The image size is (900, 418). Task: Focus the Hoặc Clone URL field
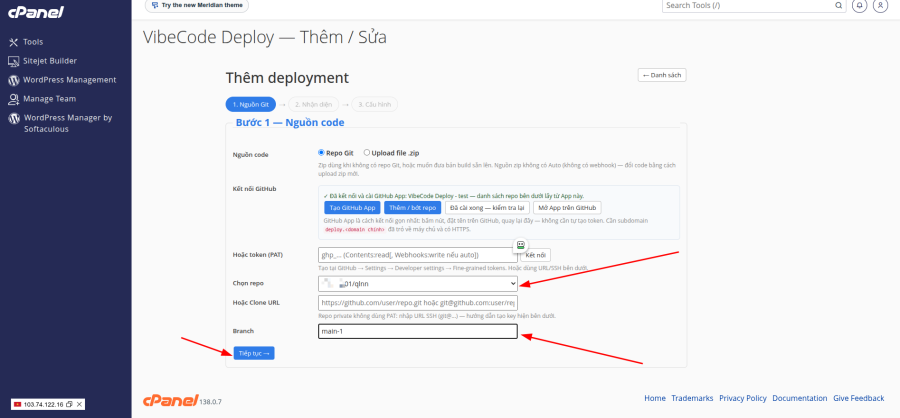pyautogui.click(x=418, y=303)
